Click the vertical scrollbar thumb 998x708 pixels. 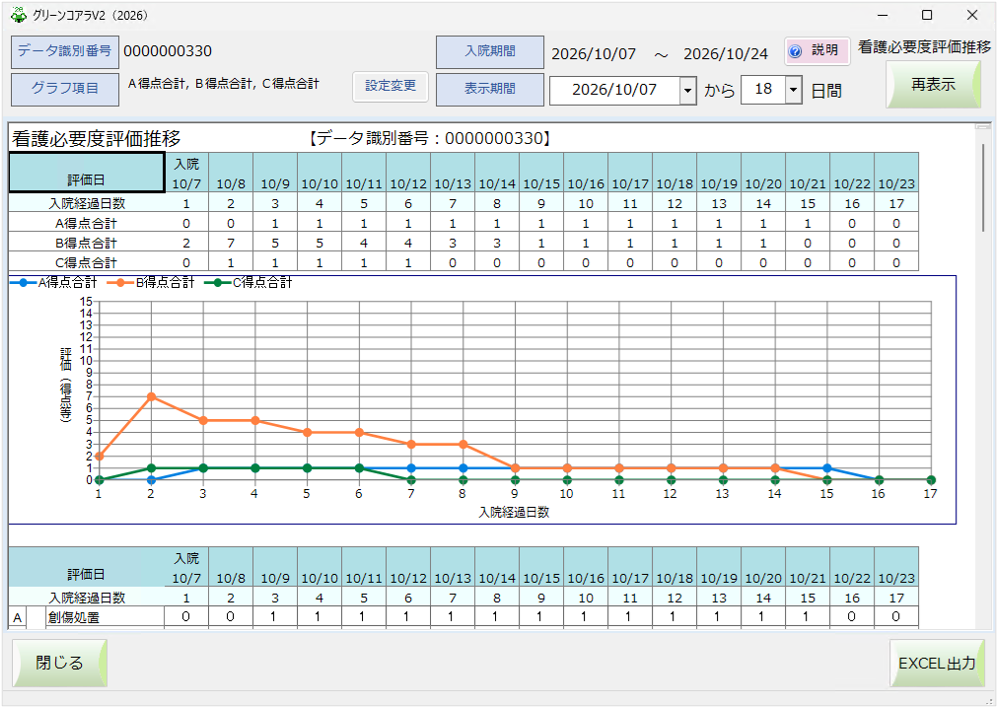pos(983,188)
